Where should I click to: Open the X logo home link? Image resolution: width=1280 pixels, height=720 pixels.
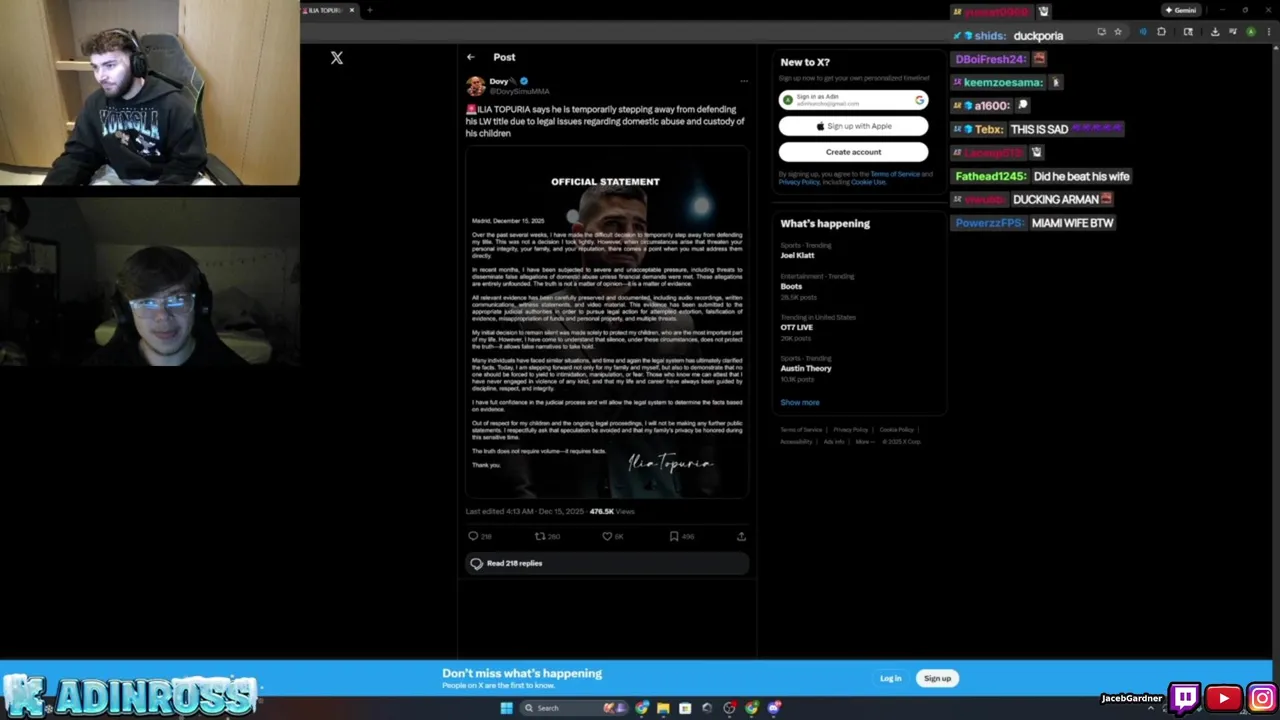coord(337,58)
